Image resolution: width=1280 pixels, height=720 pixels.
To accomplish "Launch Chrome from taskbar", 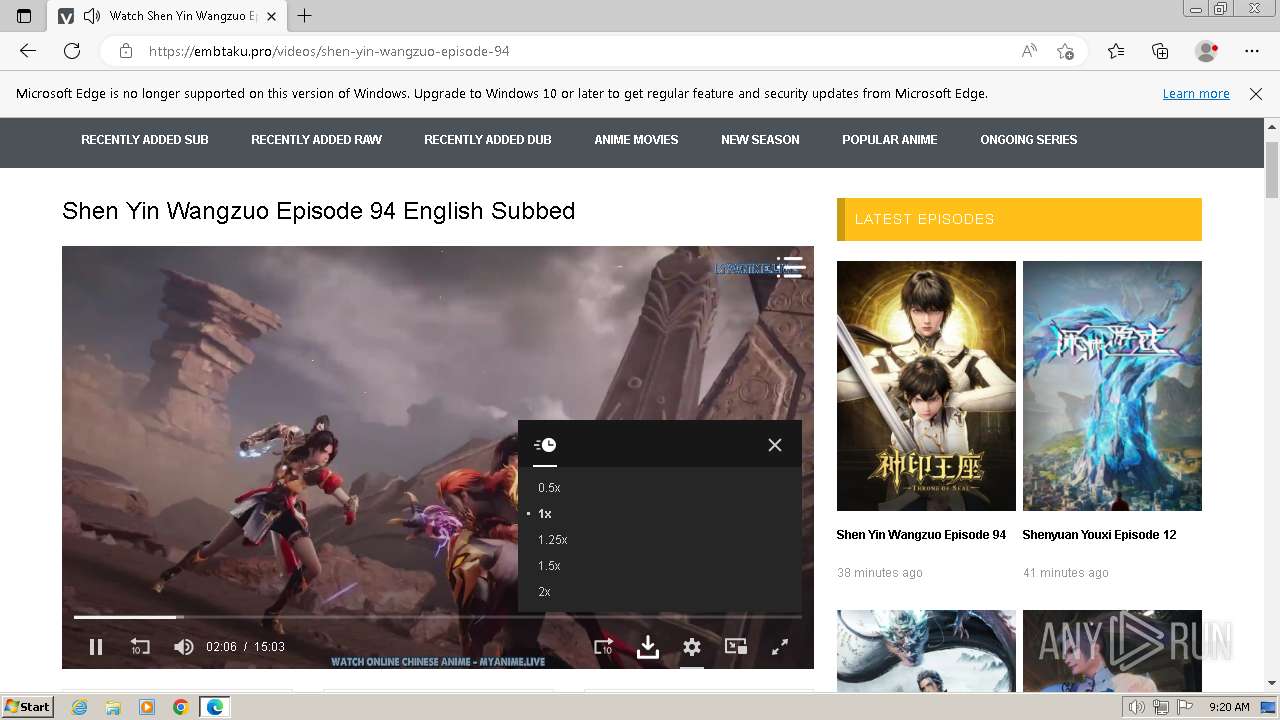I will tap(181, 707).
